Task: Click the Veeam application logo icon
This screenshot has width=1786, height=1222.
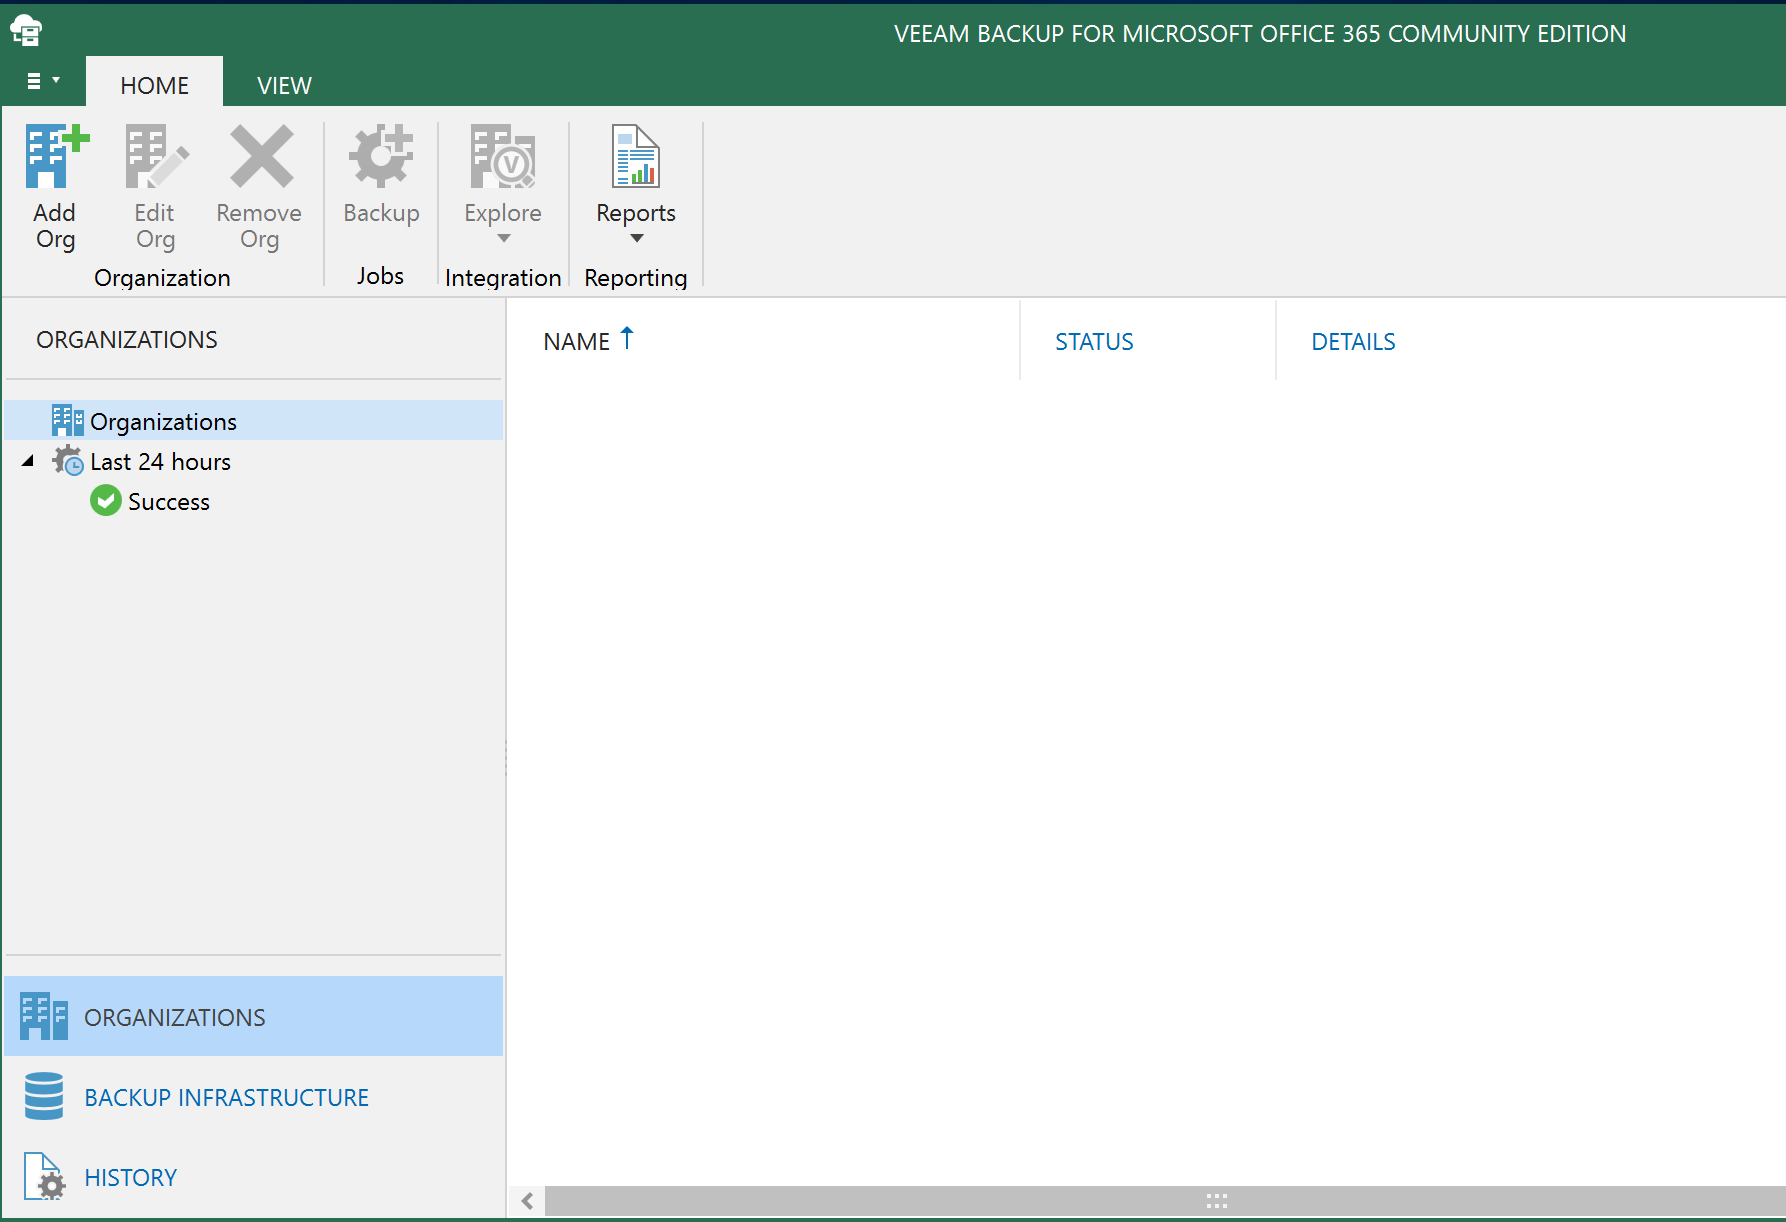Action: (x=27, y=31)
